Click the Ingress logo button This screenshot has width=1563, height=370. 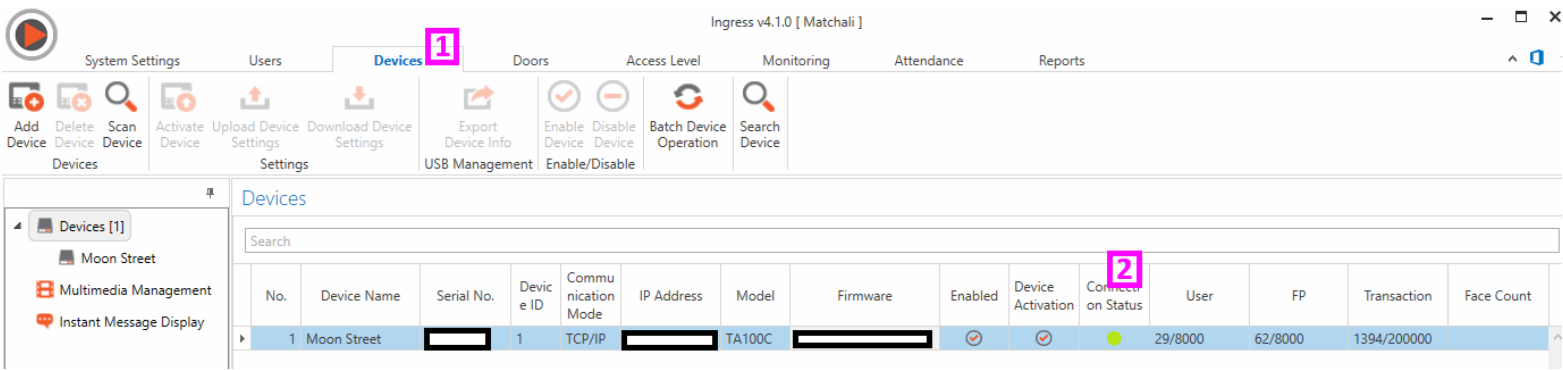[32, 33]
